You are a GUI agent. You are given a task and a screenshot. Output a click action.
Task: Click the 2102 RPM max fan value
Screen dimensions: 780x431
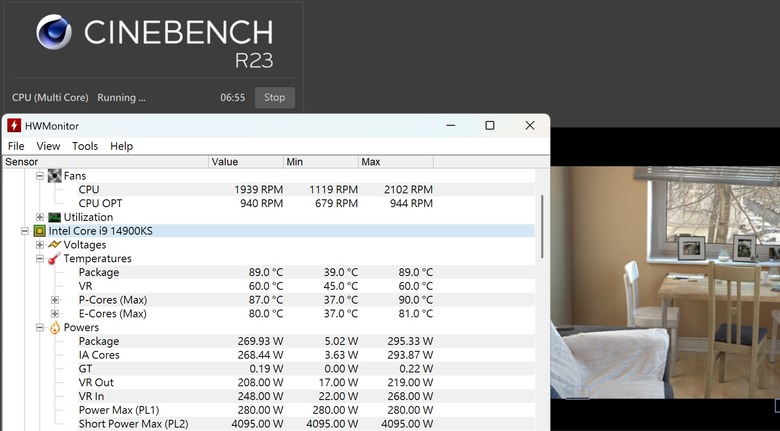[x=408, y=190]
